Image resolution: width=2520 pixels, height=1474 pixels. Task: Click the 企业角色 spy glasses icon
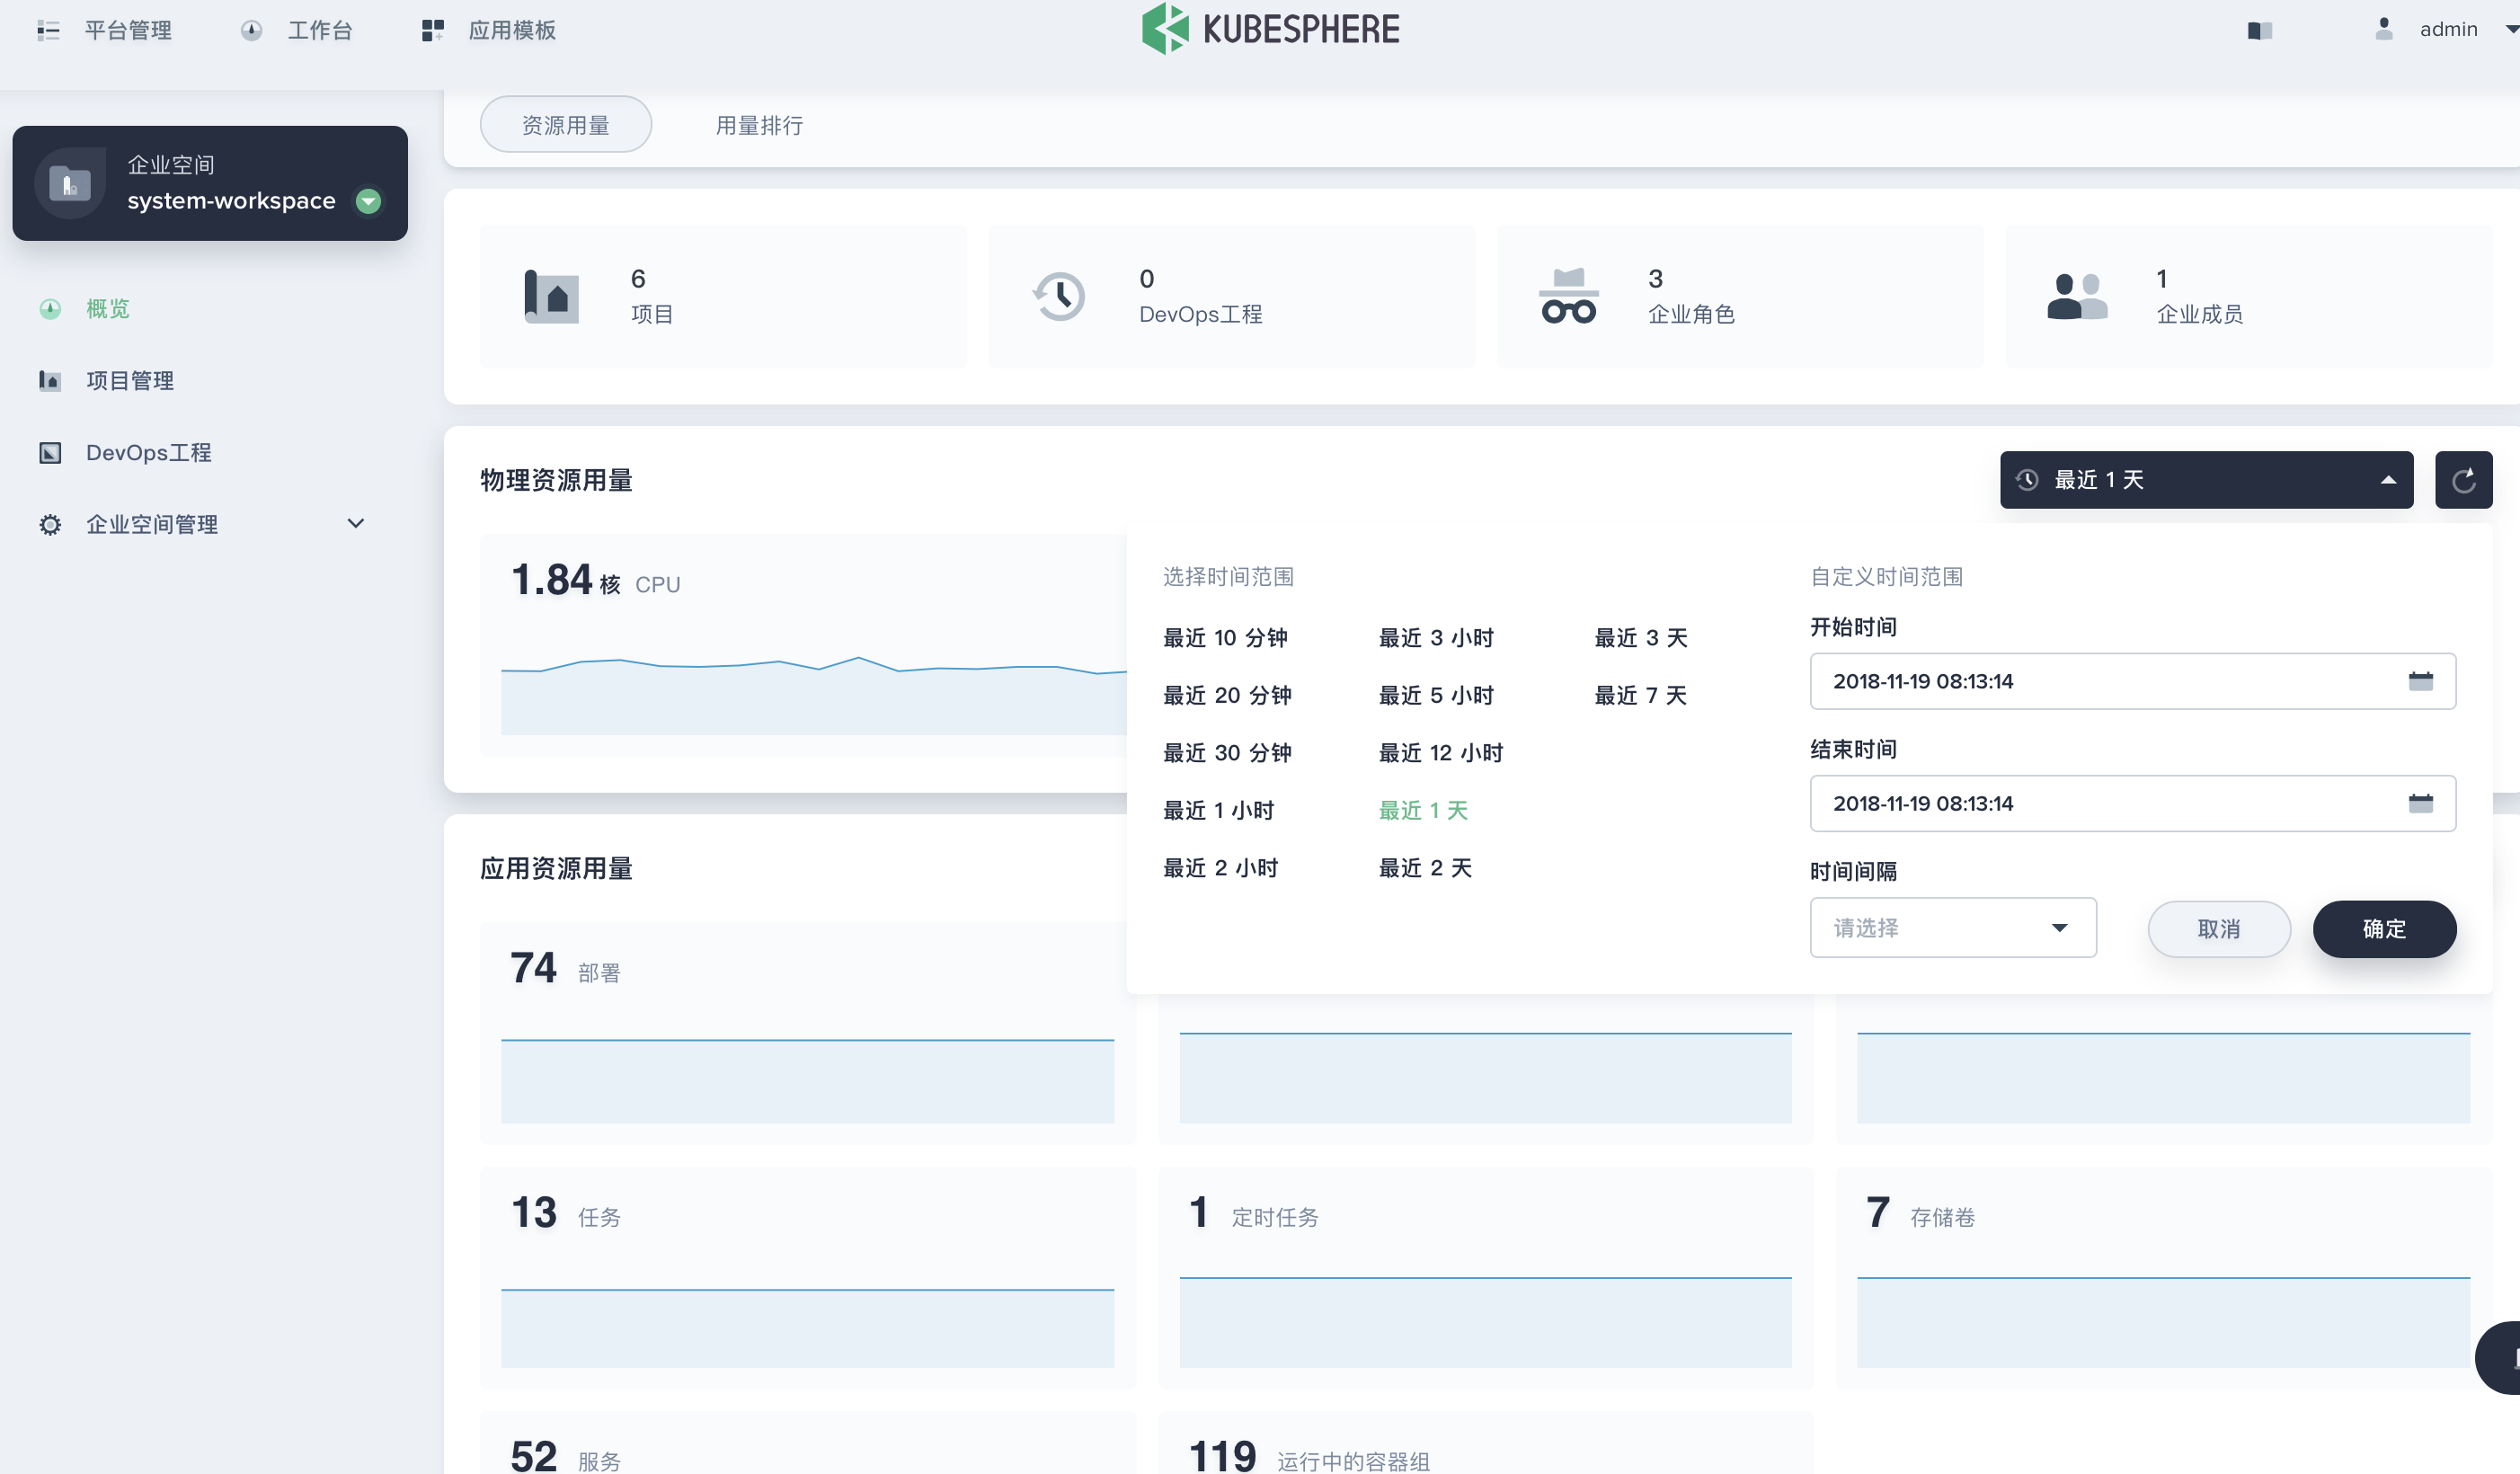[x=1569, y=297]
